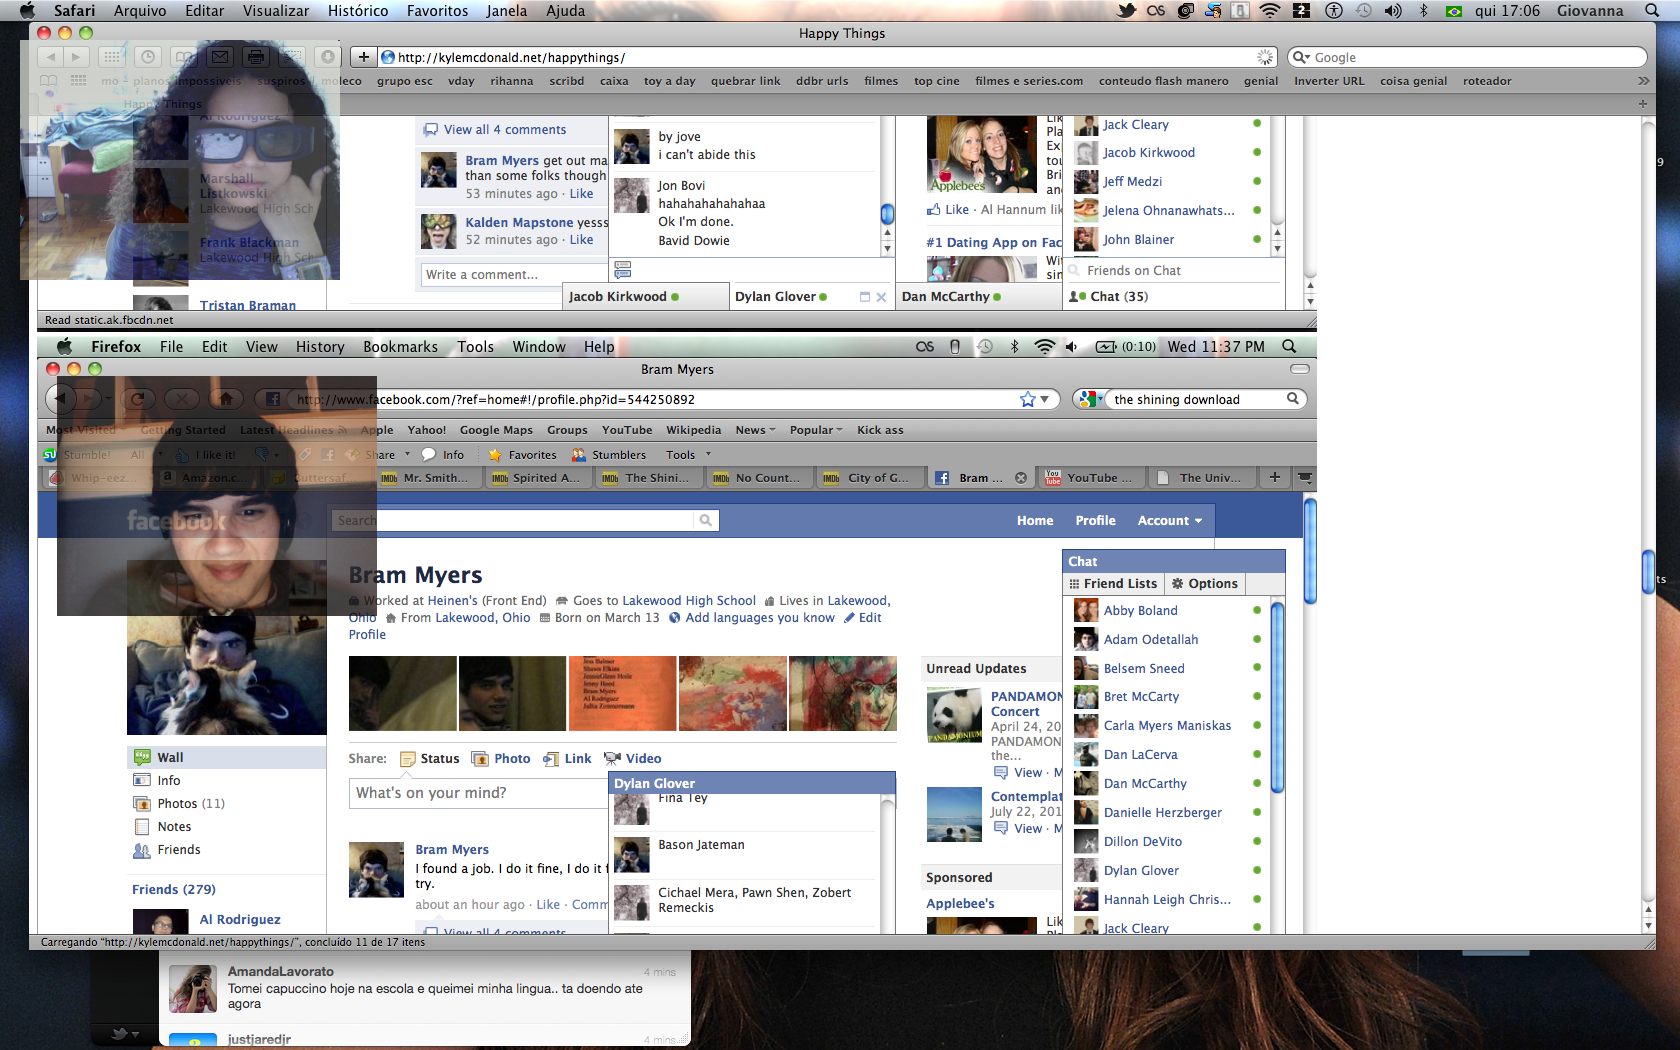Click Facebook 'Profile' in blue header
The height and width of the screenshot is (1050, 1680).
1095,520
